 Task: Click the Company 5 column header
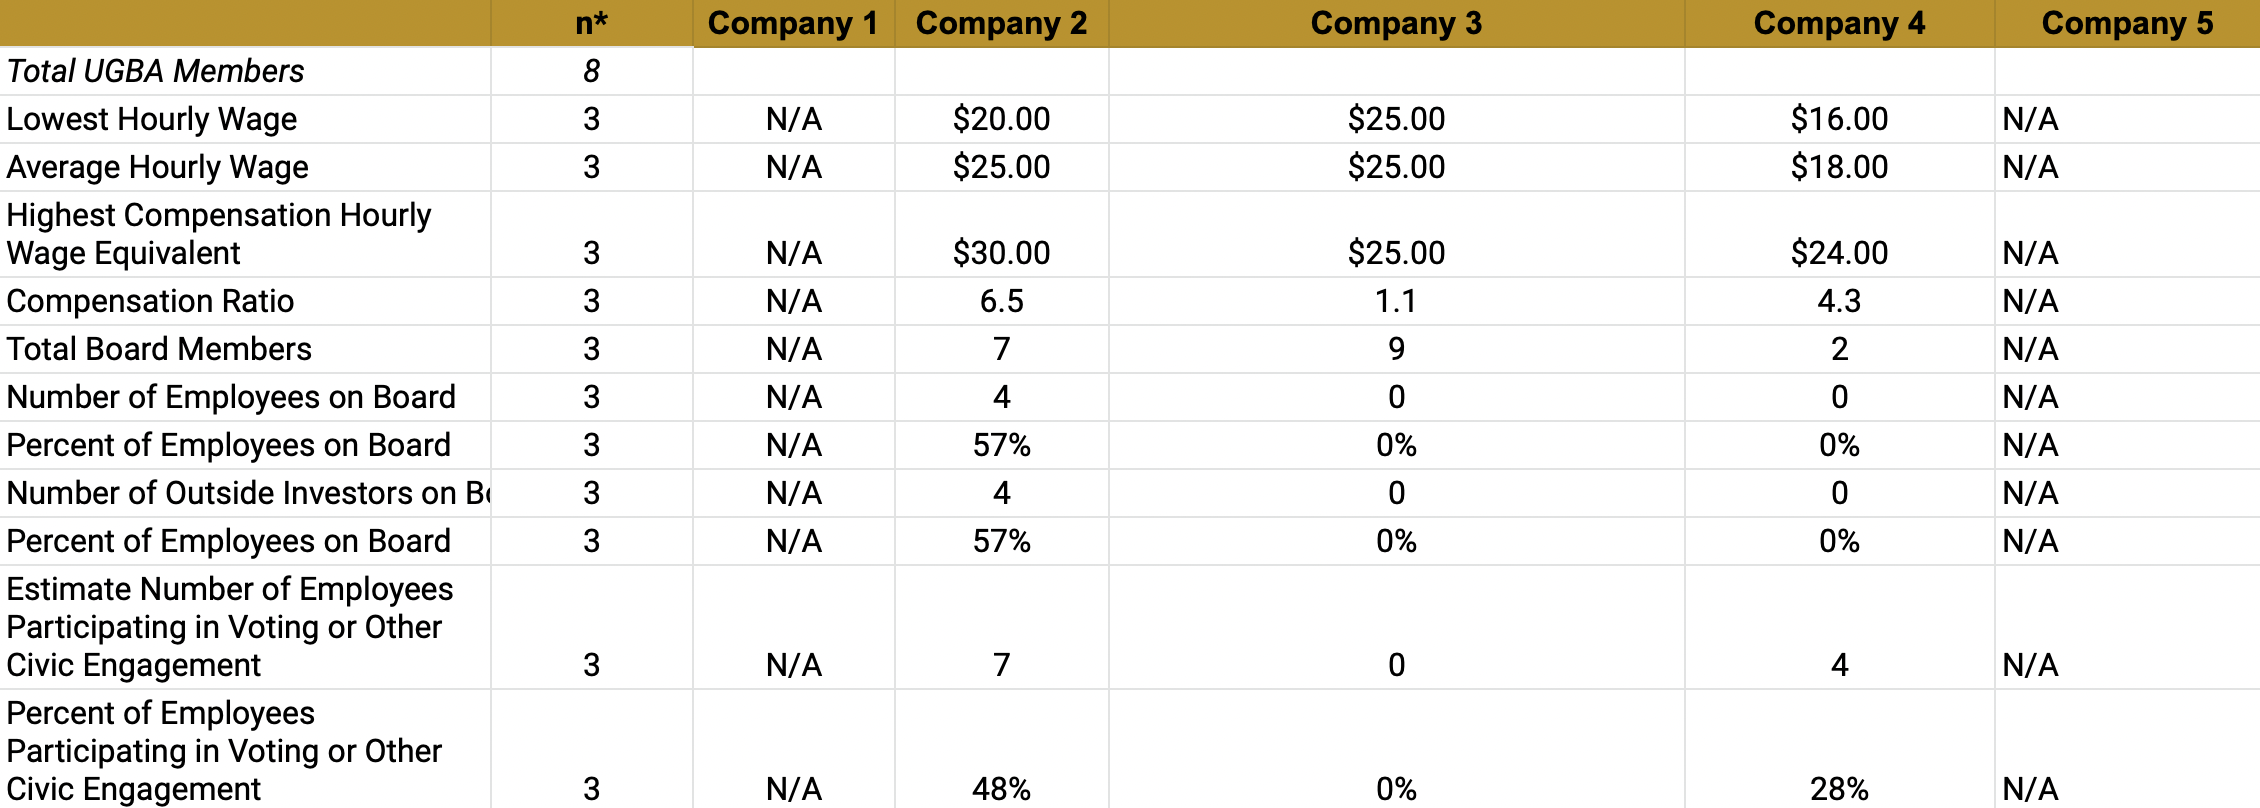[2127, 23]
